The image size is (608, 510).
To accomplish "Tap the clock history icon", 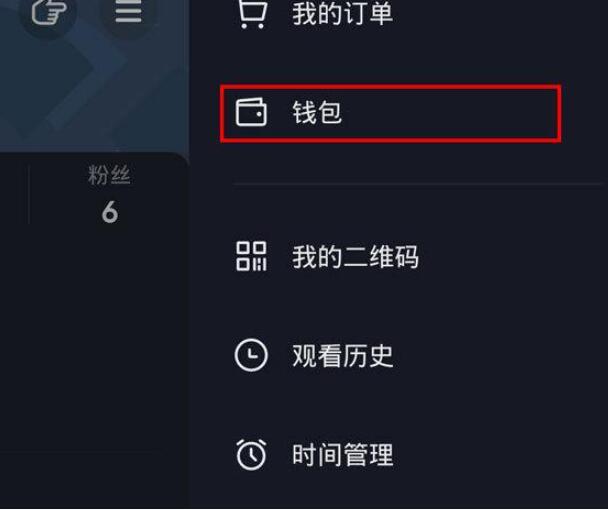I will (x=251, y=355).
